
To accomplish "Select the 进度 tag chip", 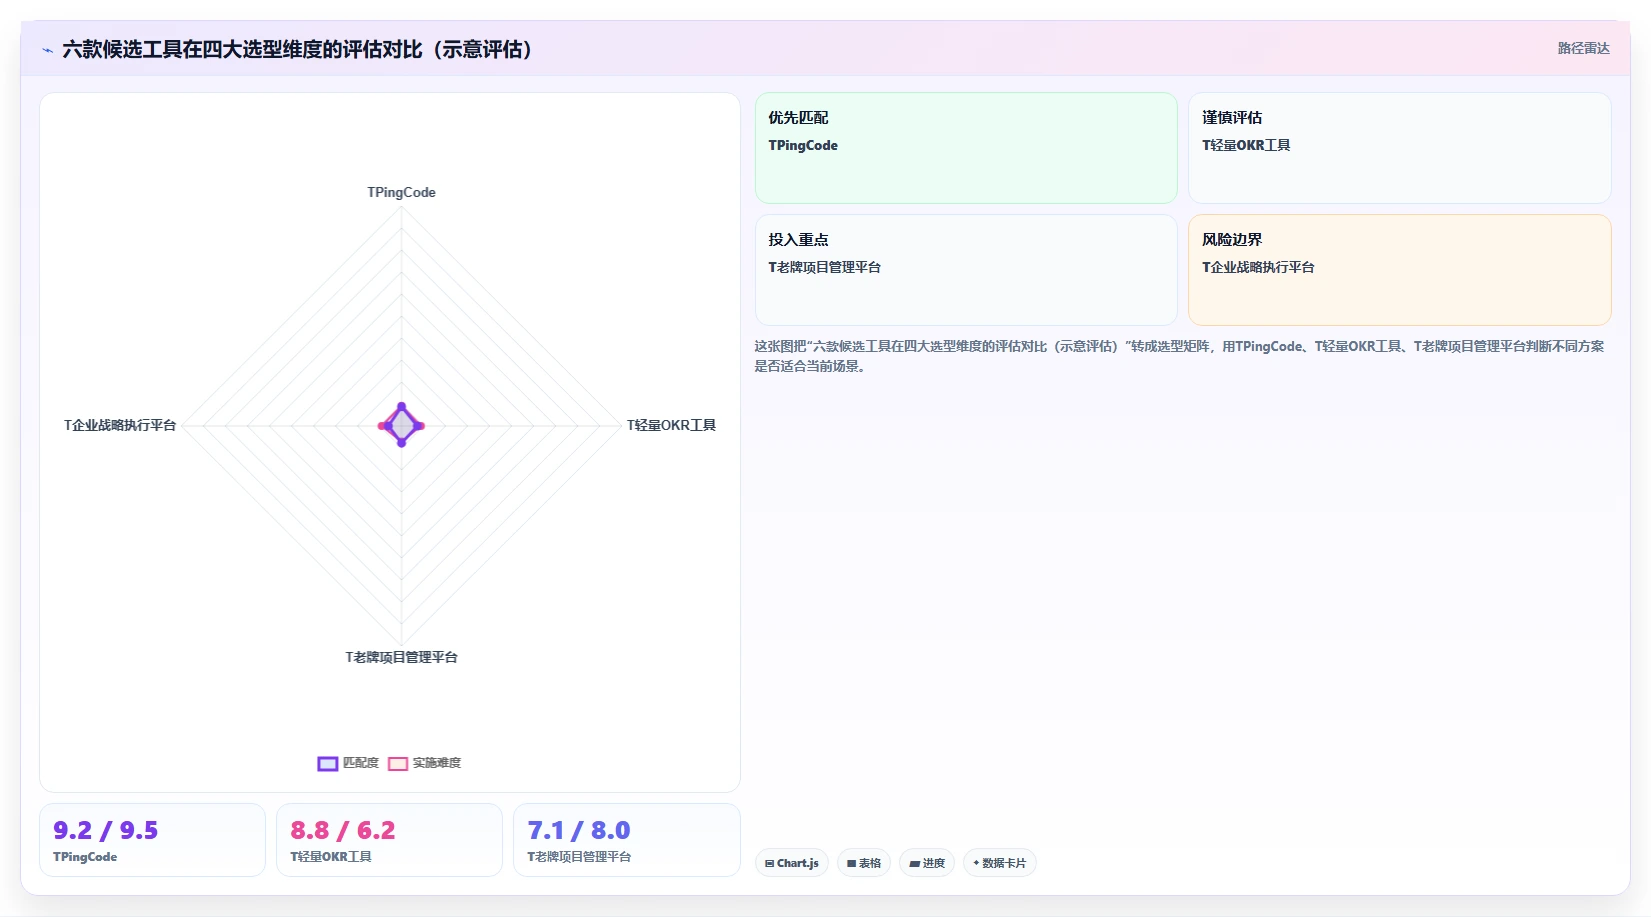I will pos(927,863).
